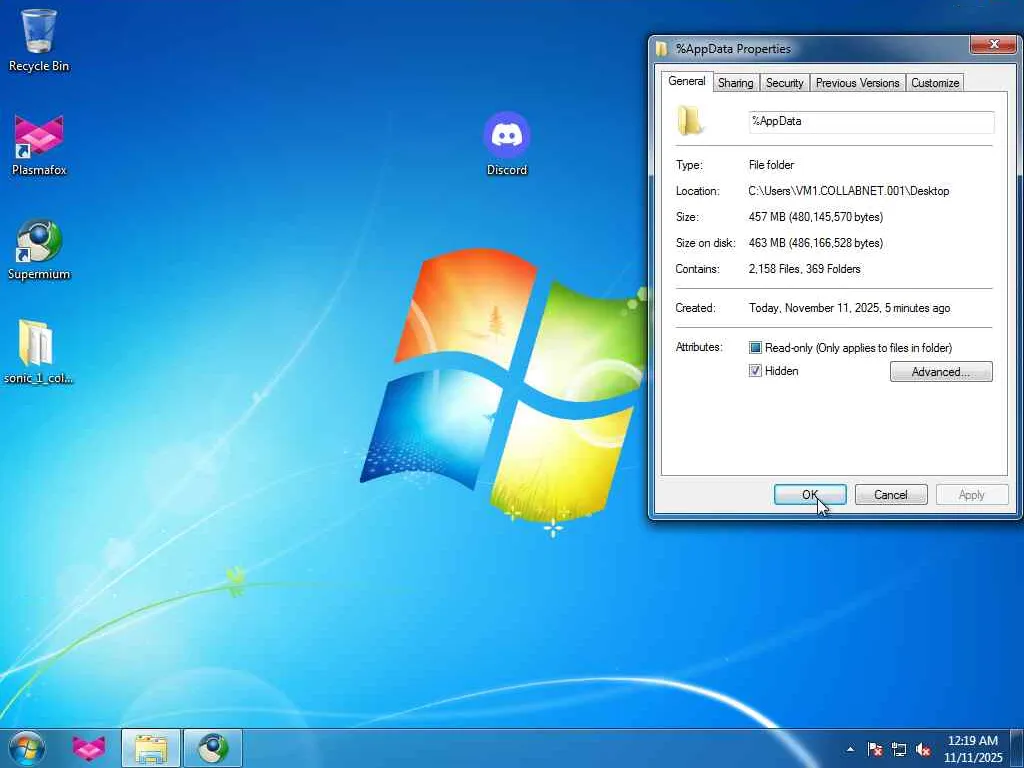Click the large folder icon in General tab
The height and width of the screenshot is (768, 1024).
690,121
